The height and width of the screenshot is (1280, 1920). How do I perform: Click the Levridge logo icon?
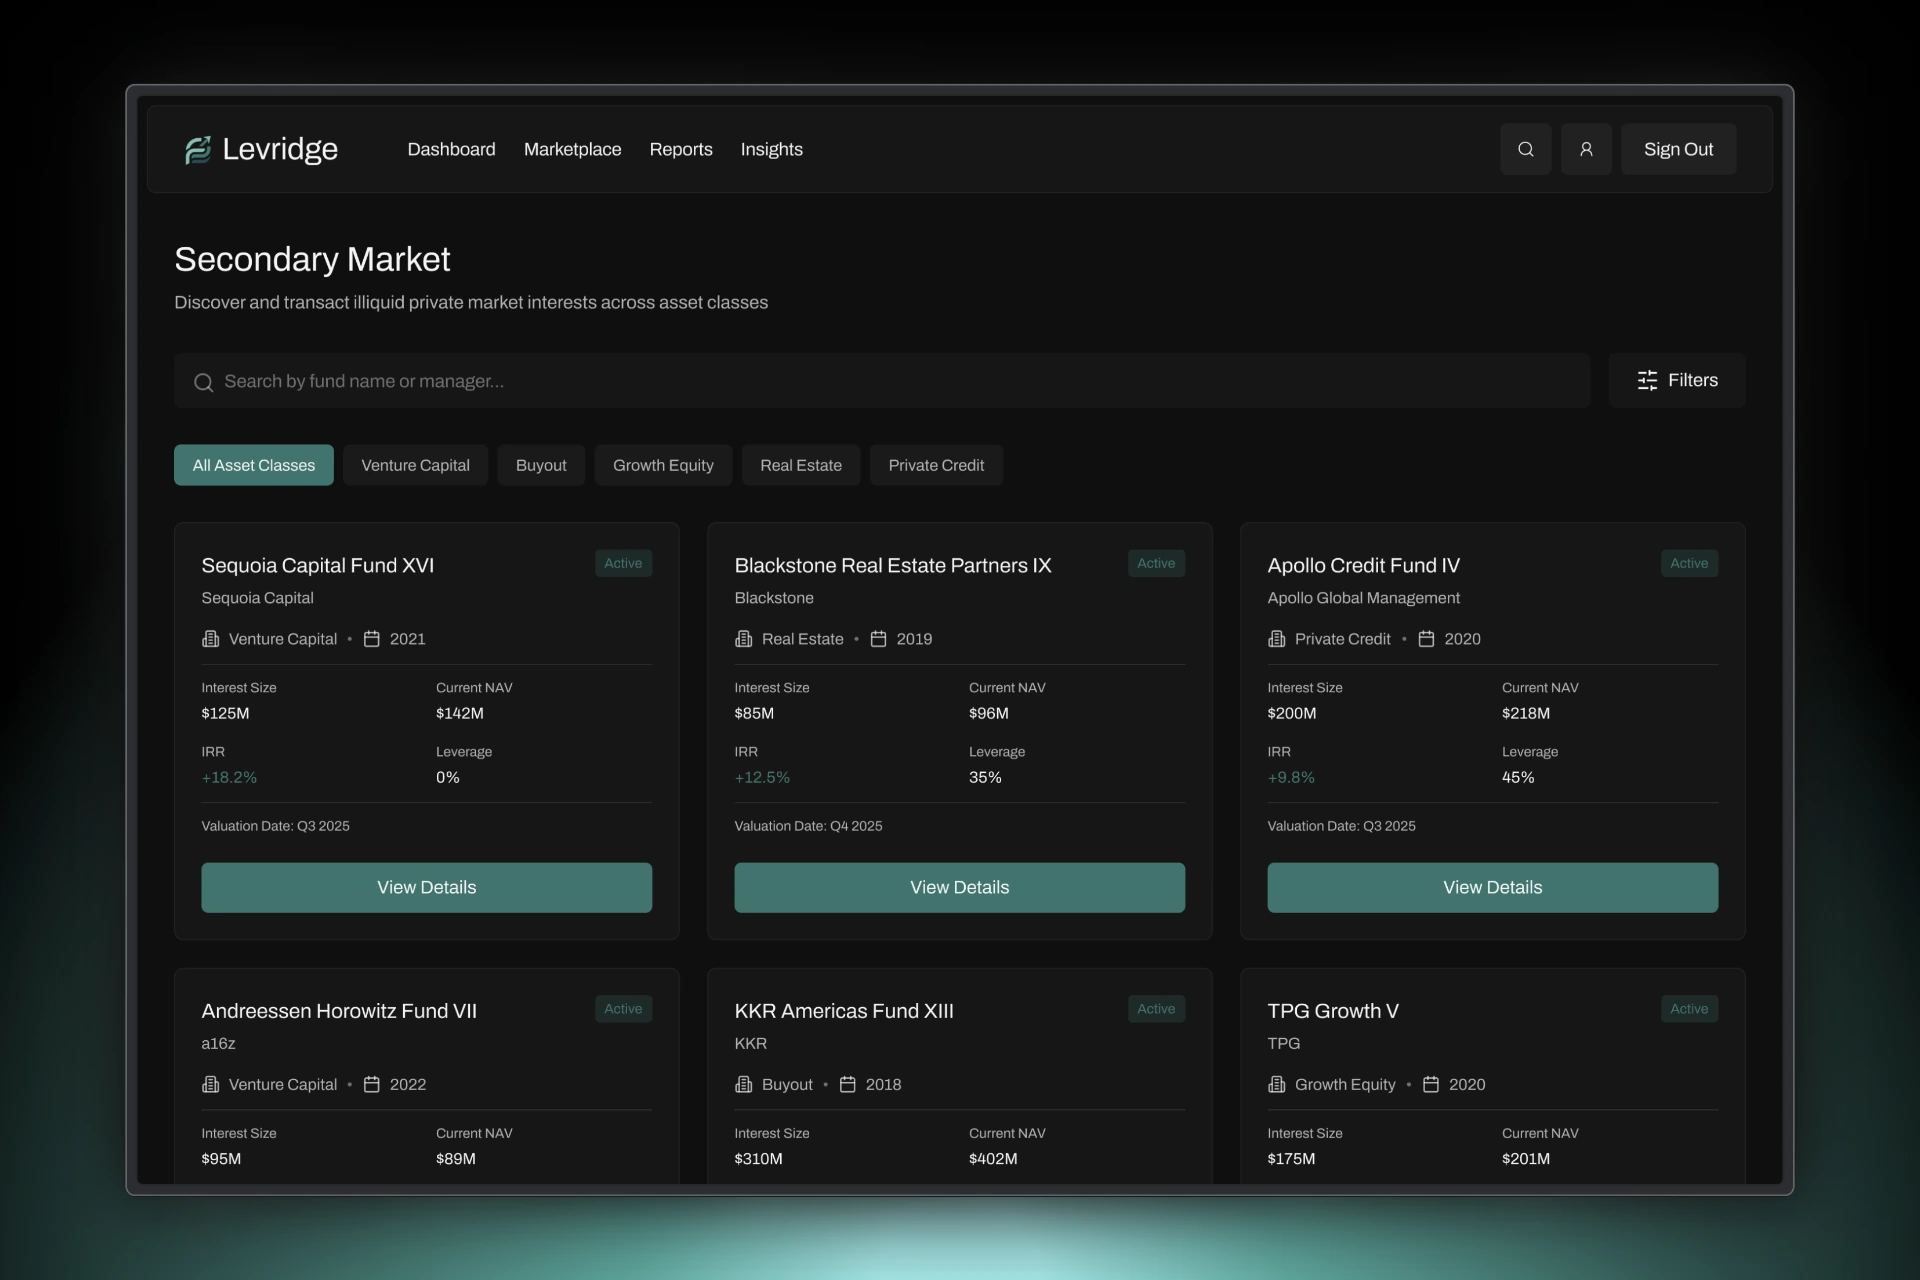coord(198,150)
